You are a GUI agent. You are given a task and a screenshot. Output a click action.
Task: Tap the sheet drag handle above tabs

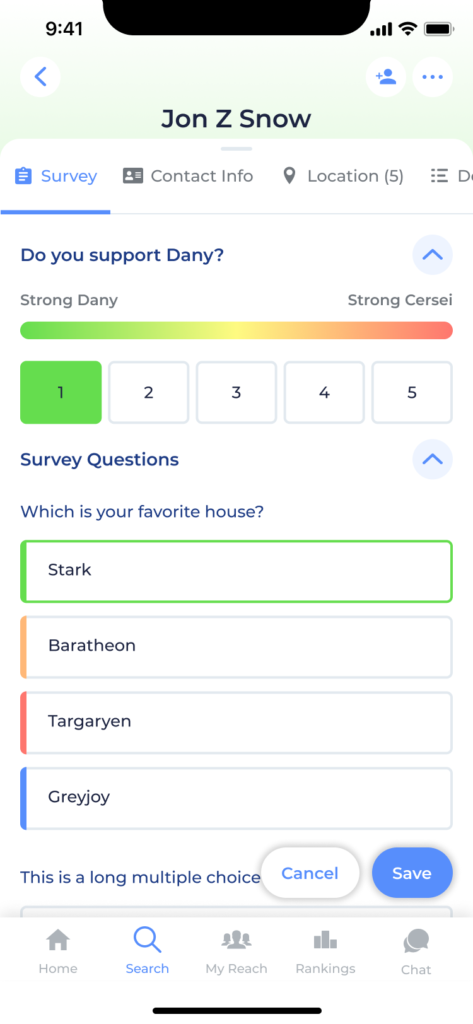(236, 149)
